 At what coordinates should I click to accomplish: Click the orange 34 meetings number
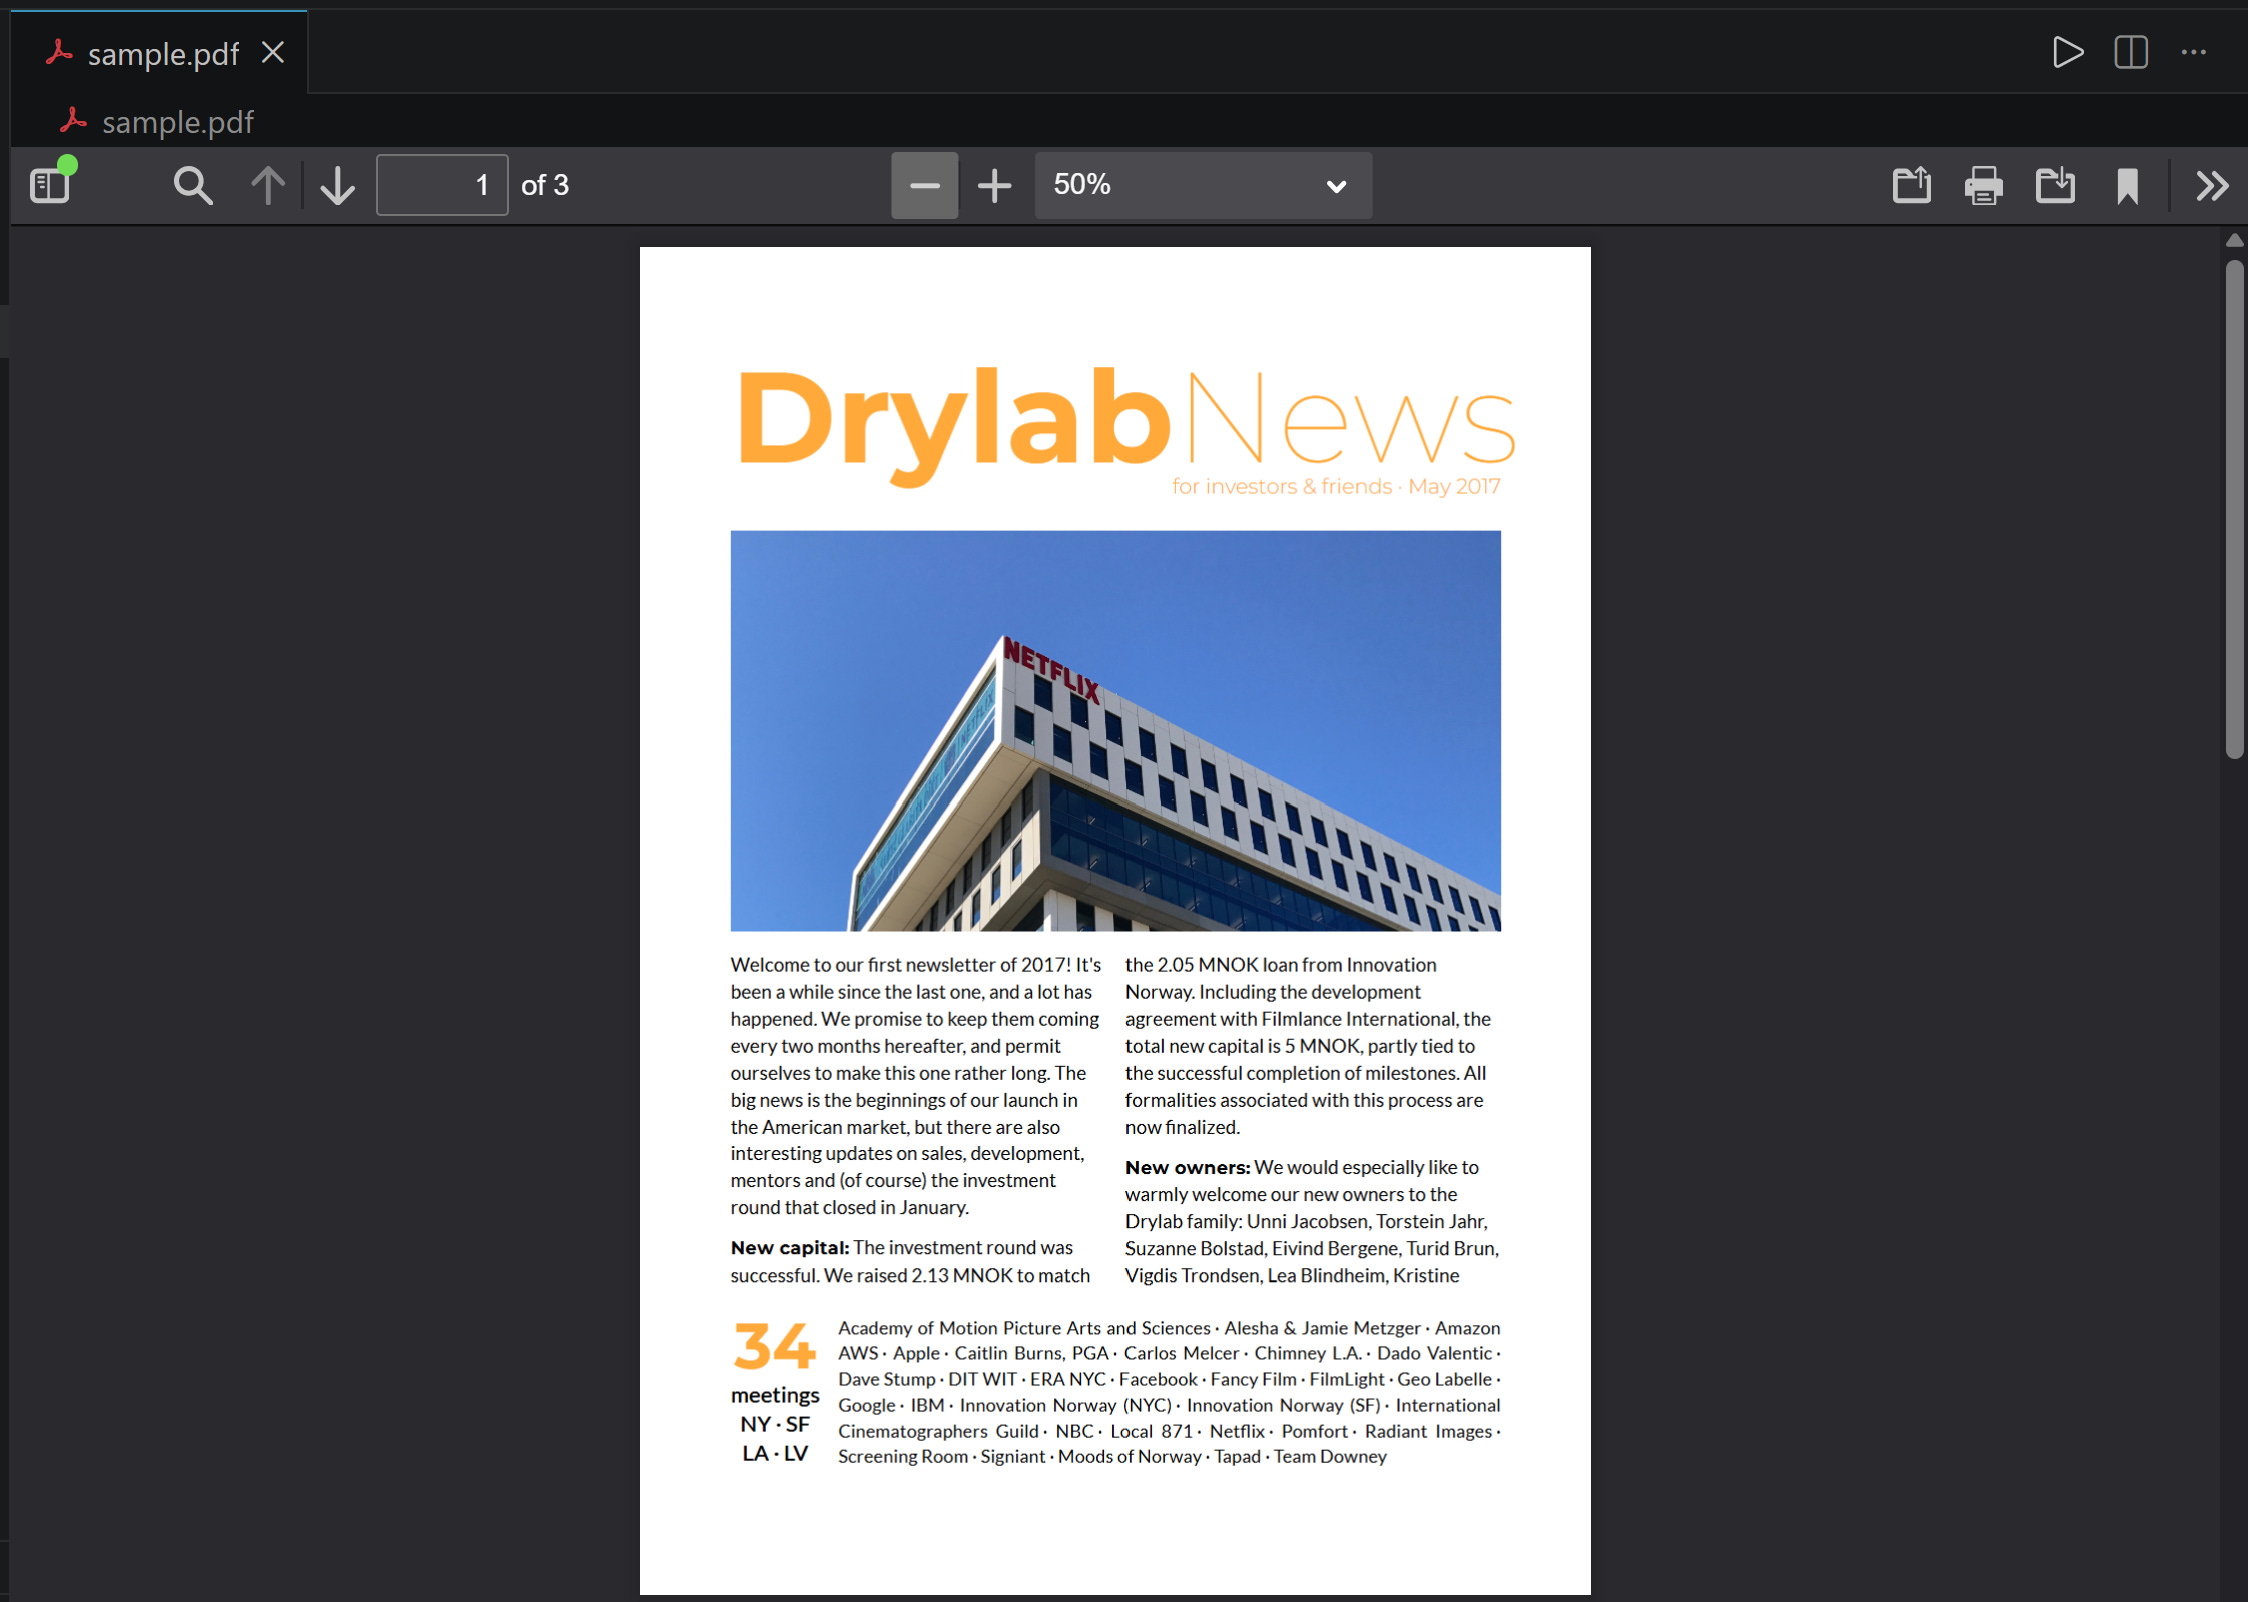click(774, 1346)
